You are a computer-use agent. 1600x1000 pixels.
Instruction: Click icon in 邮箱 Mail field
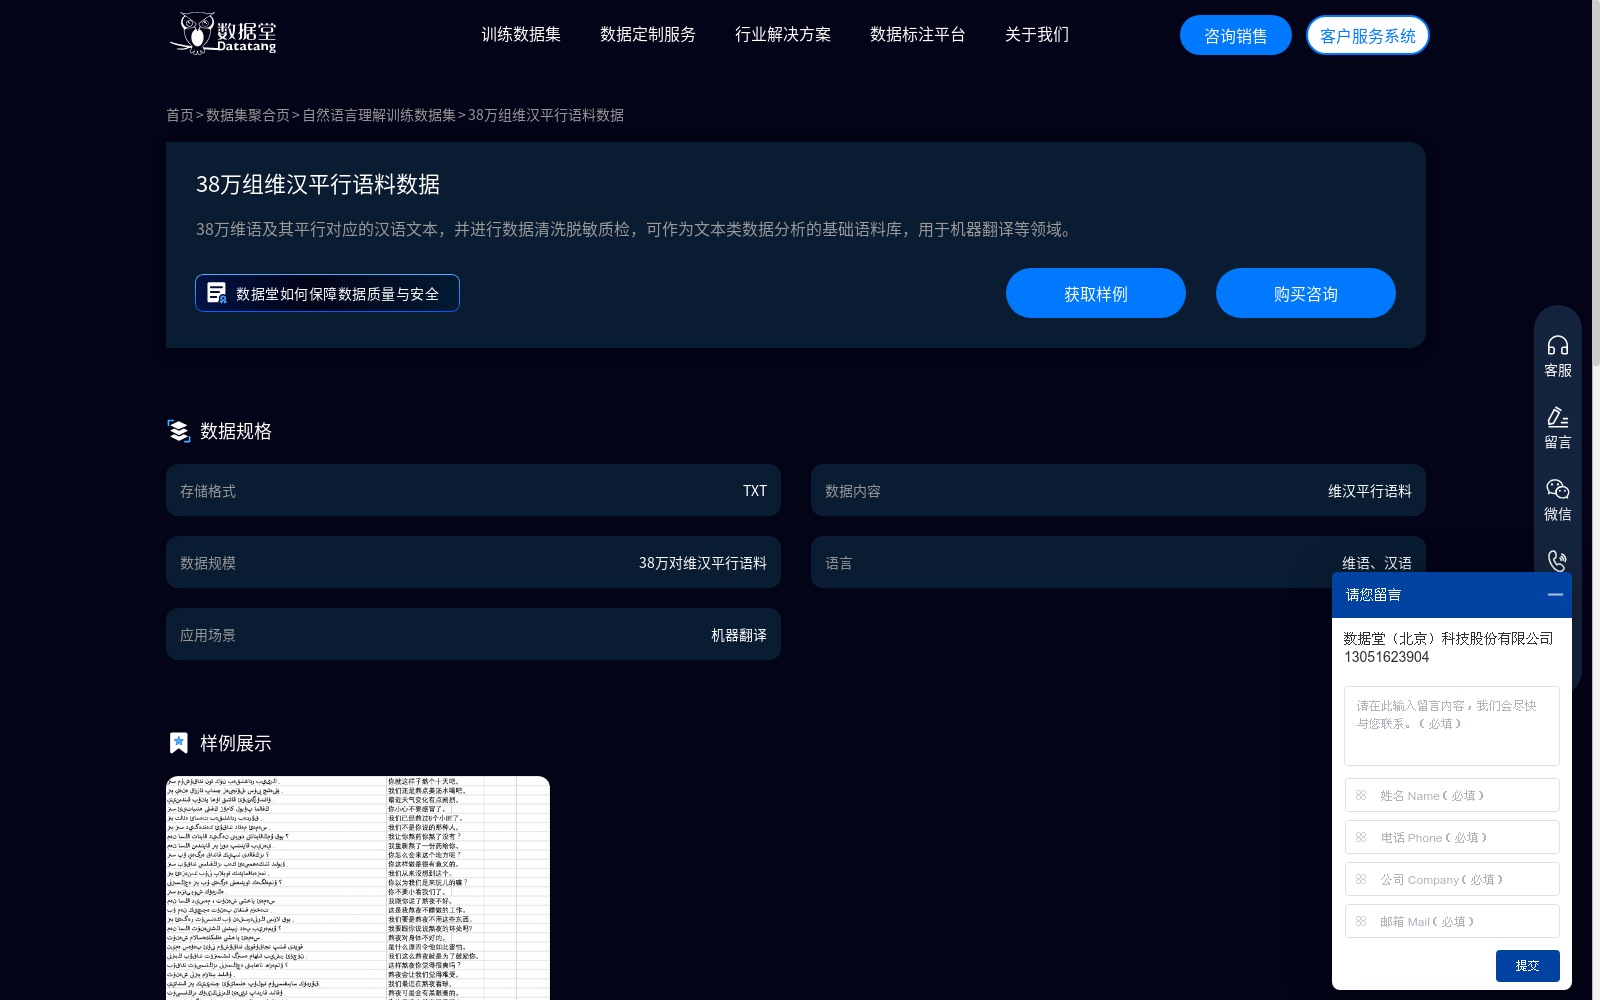1361,921
